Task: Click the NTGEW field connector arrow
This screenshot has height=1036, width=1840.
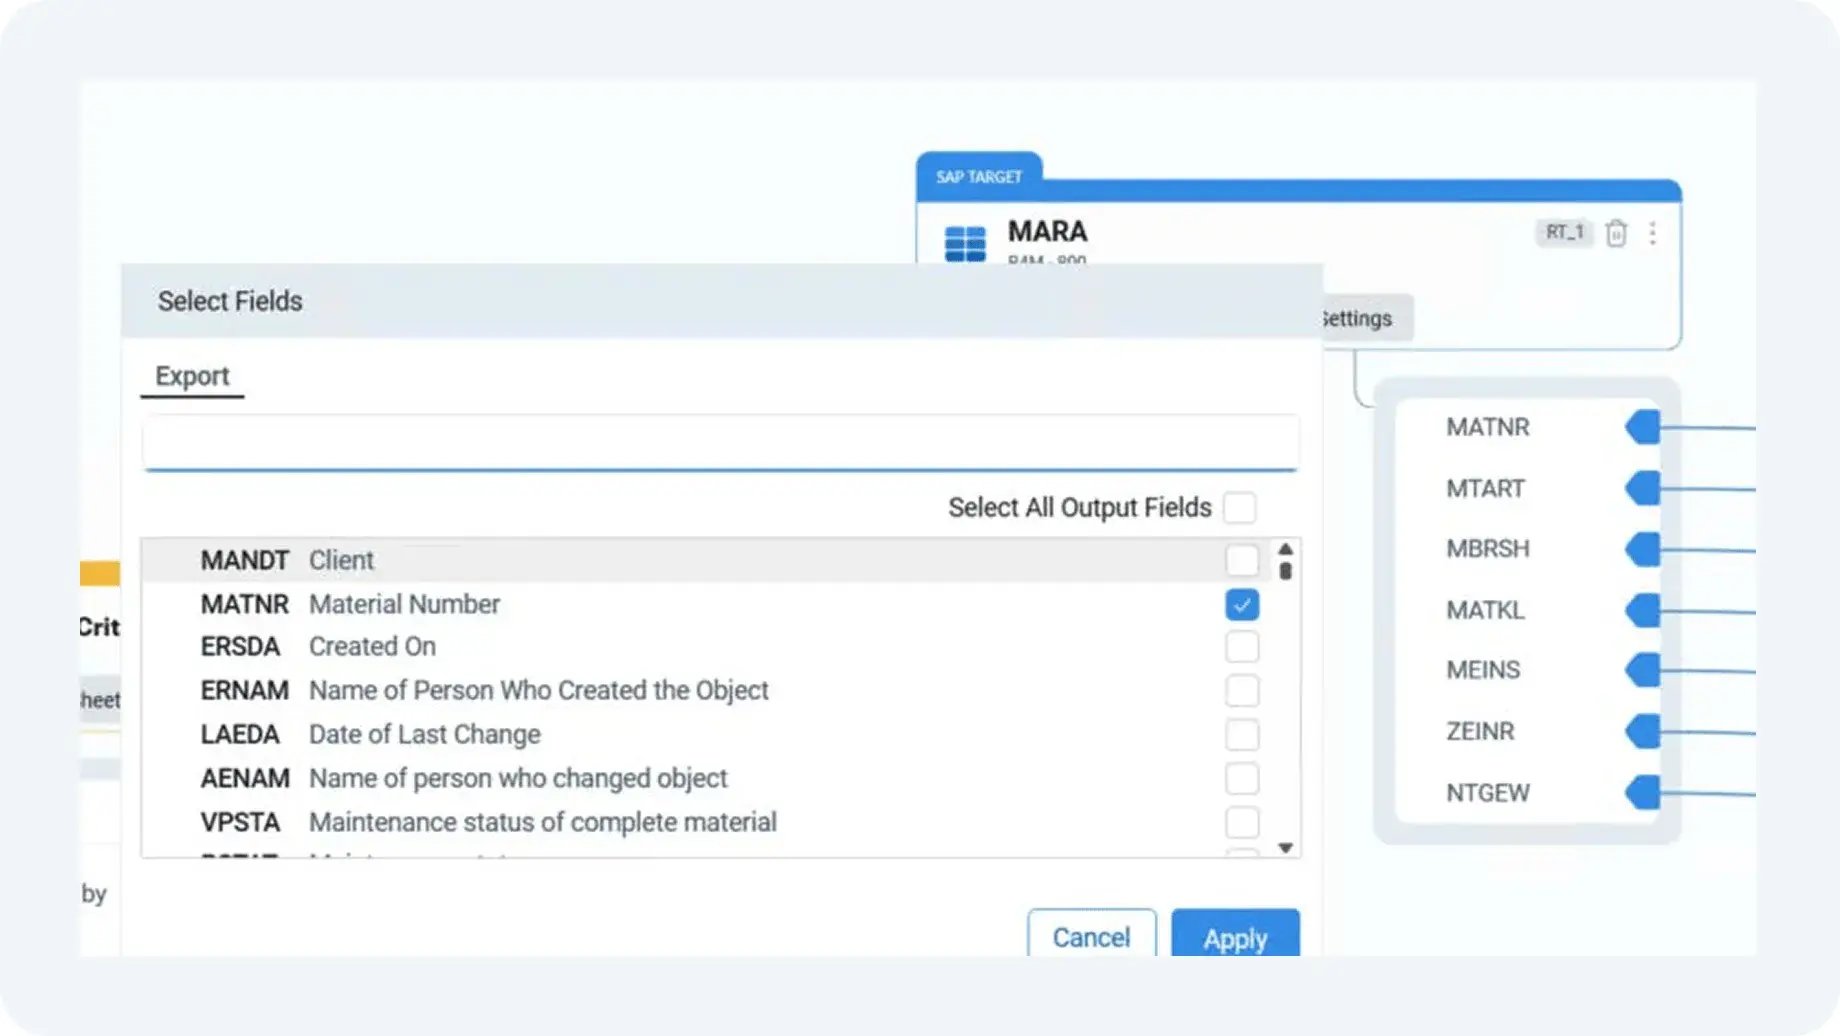Action: coord(1643,792)
